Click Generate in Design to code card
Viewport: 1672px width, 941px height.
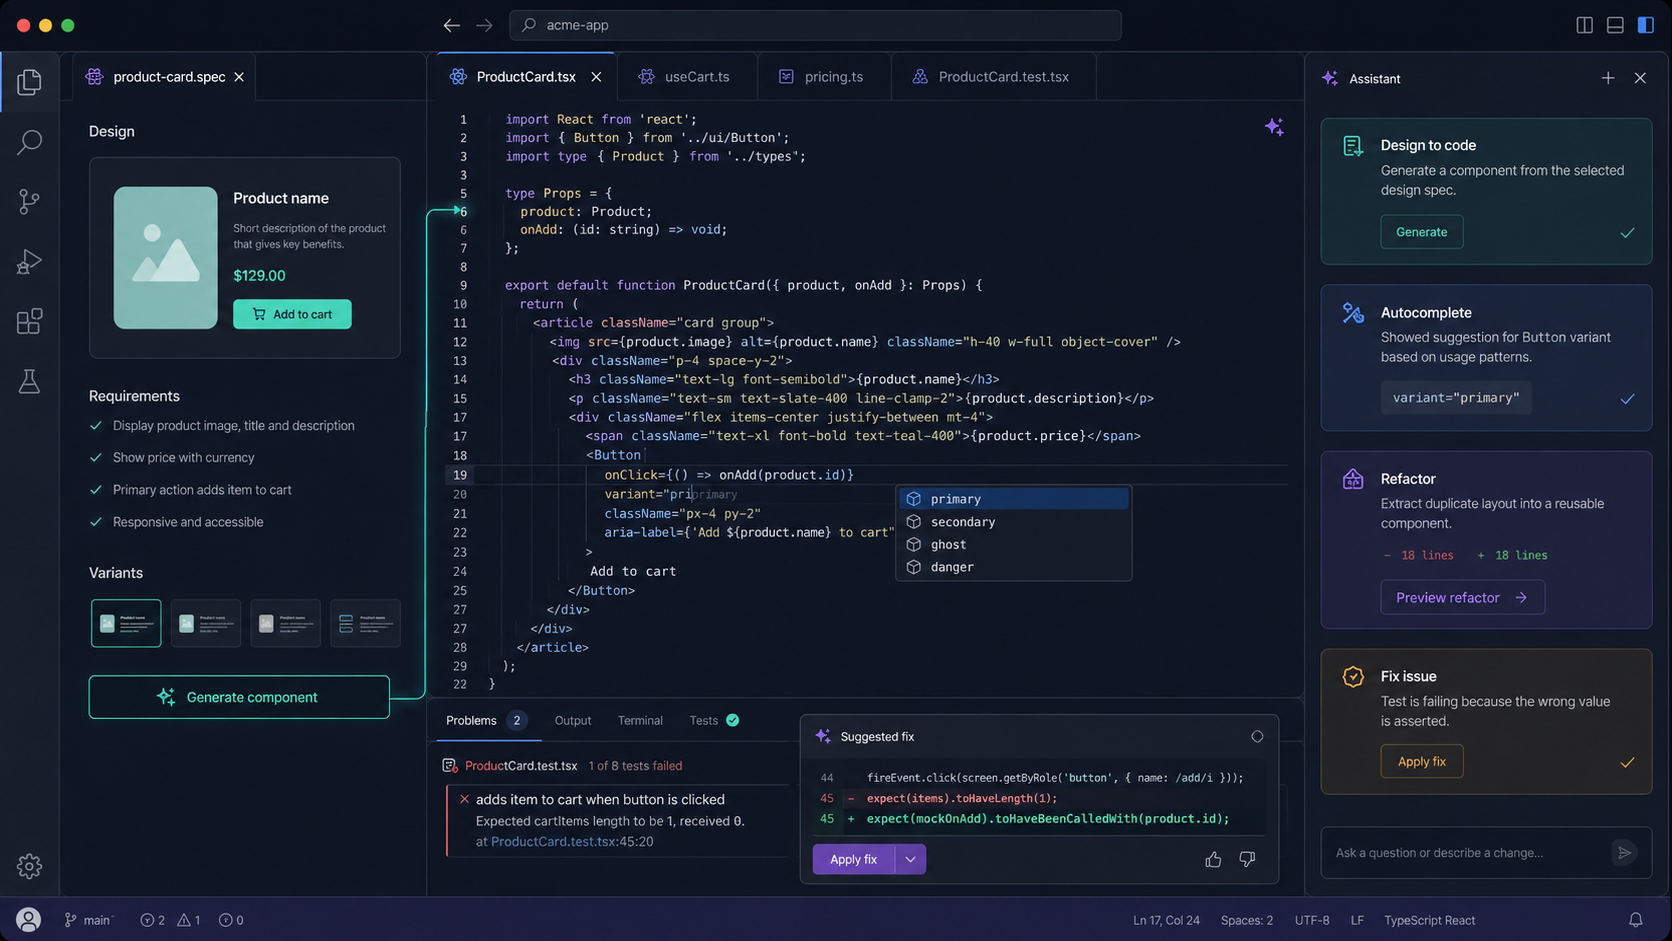pyautogui.click(x=1421, y=232)
